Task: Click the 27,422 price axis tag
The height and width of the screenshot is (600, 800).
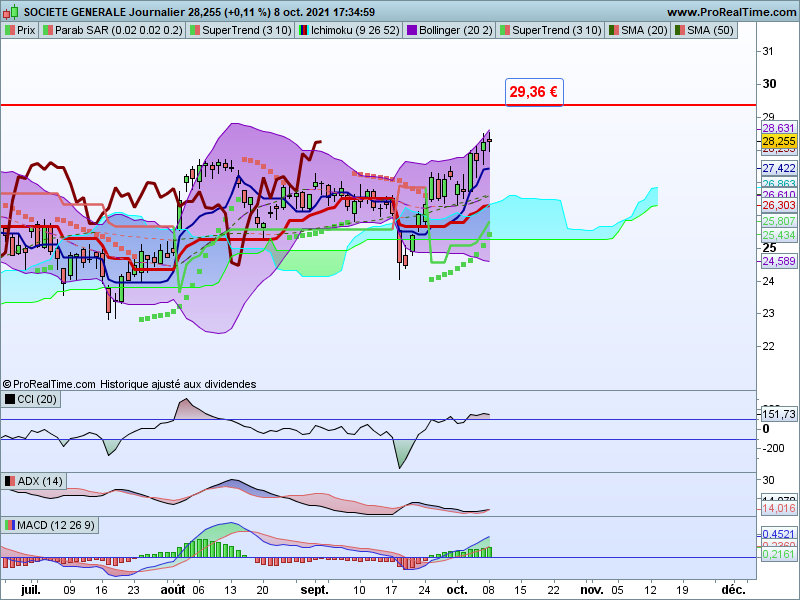Action: click(x=779, y=168)
